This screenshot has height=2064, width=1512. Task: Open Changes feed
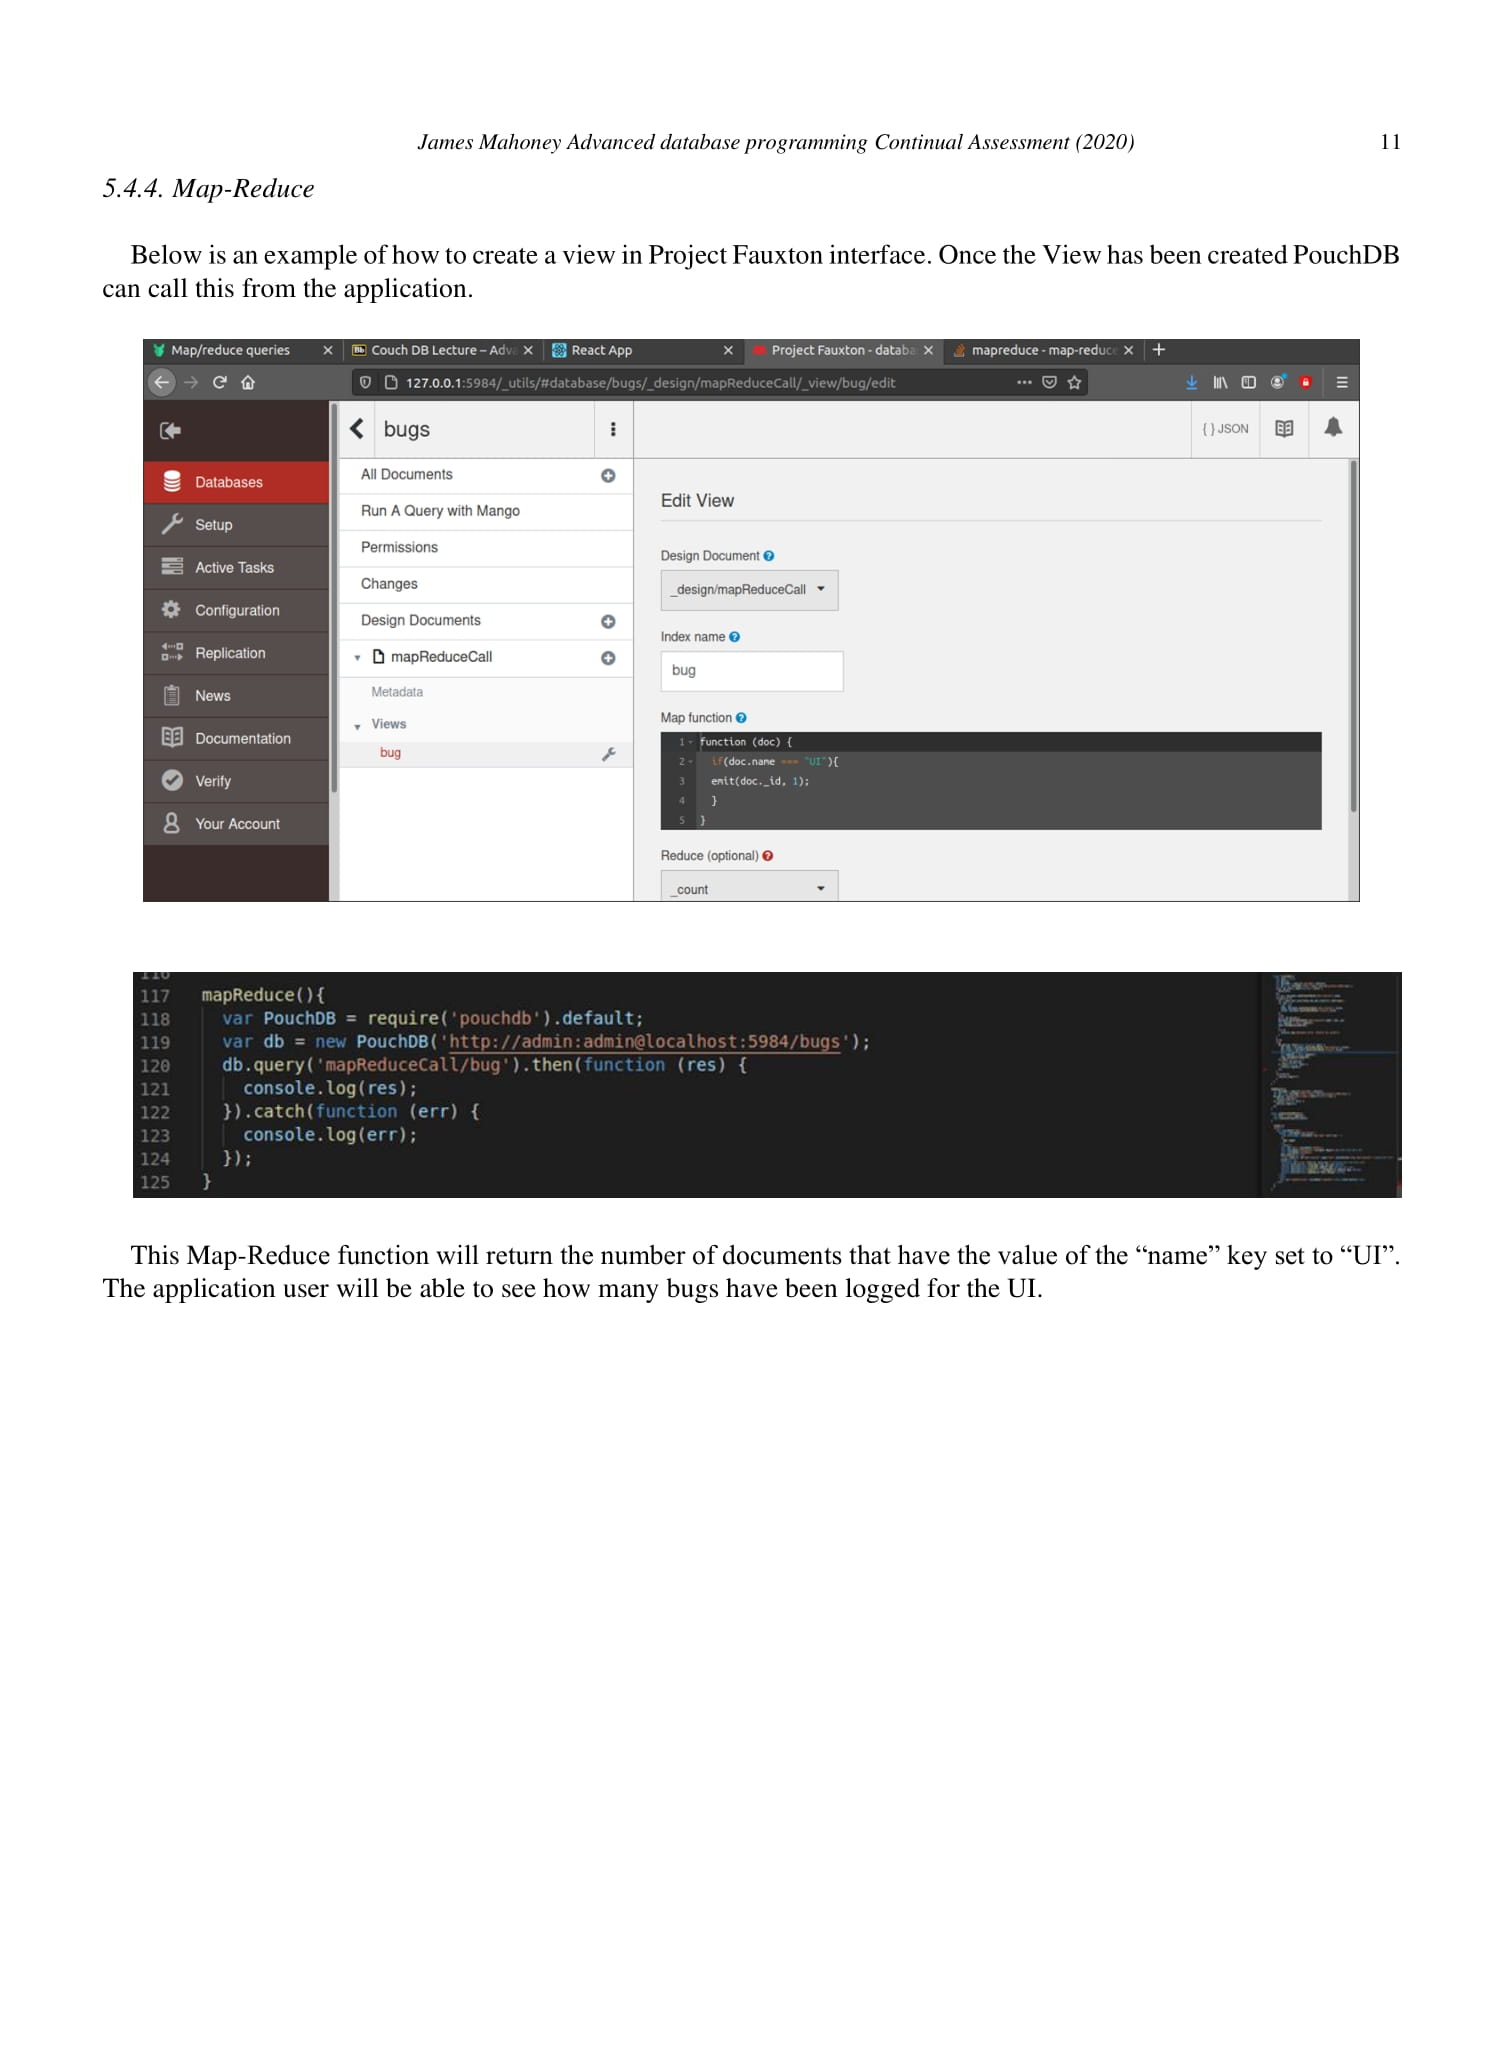coord(389,584)
